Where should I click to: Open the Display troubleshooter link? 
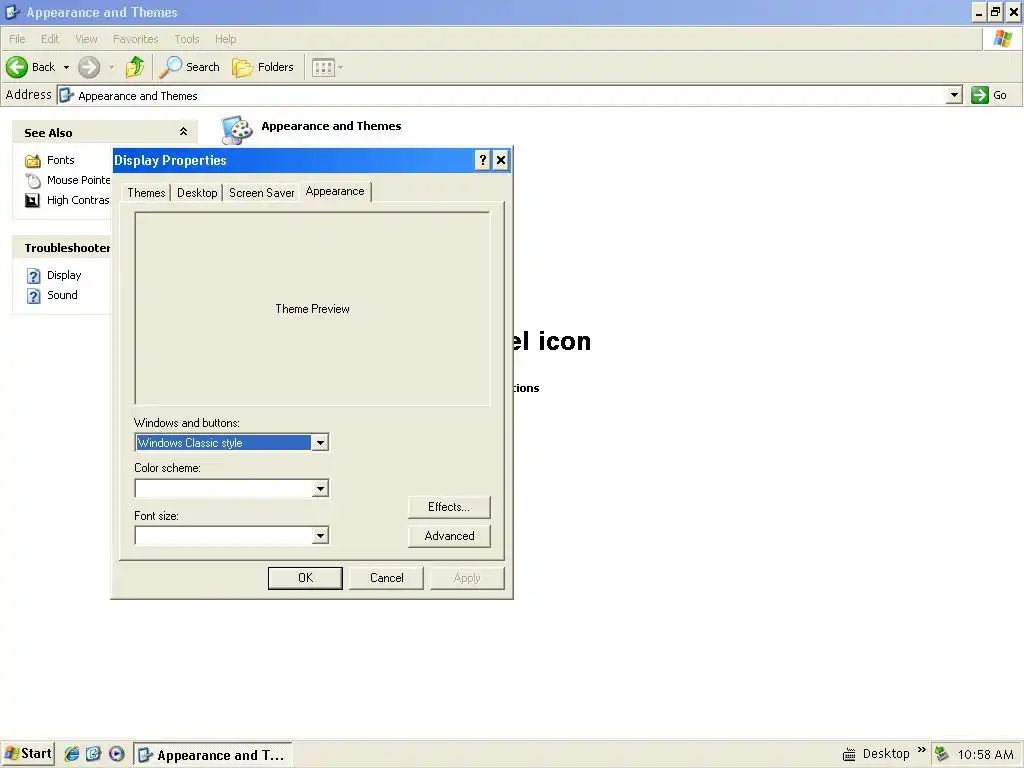point(64,275)
